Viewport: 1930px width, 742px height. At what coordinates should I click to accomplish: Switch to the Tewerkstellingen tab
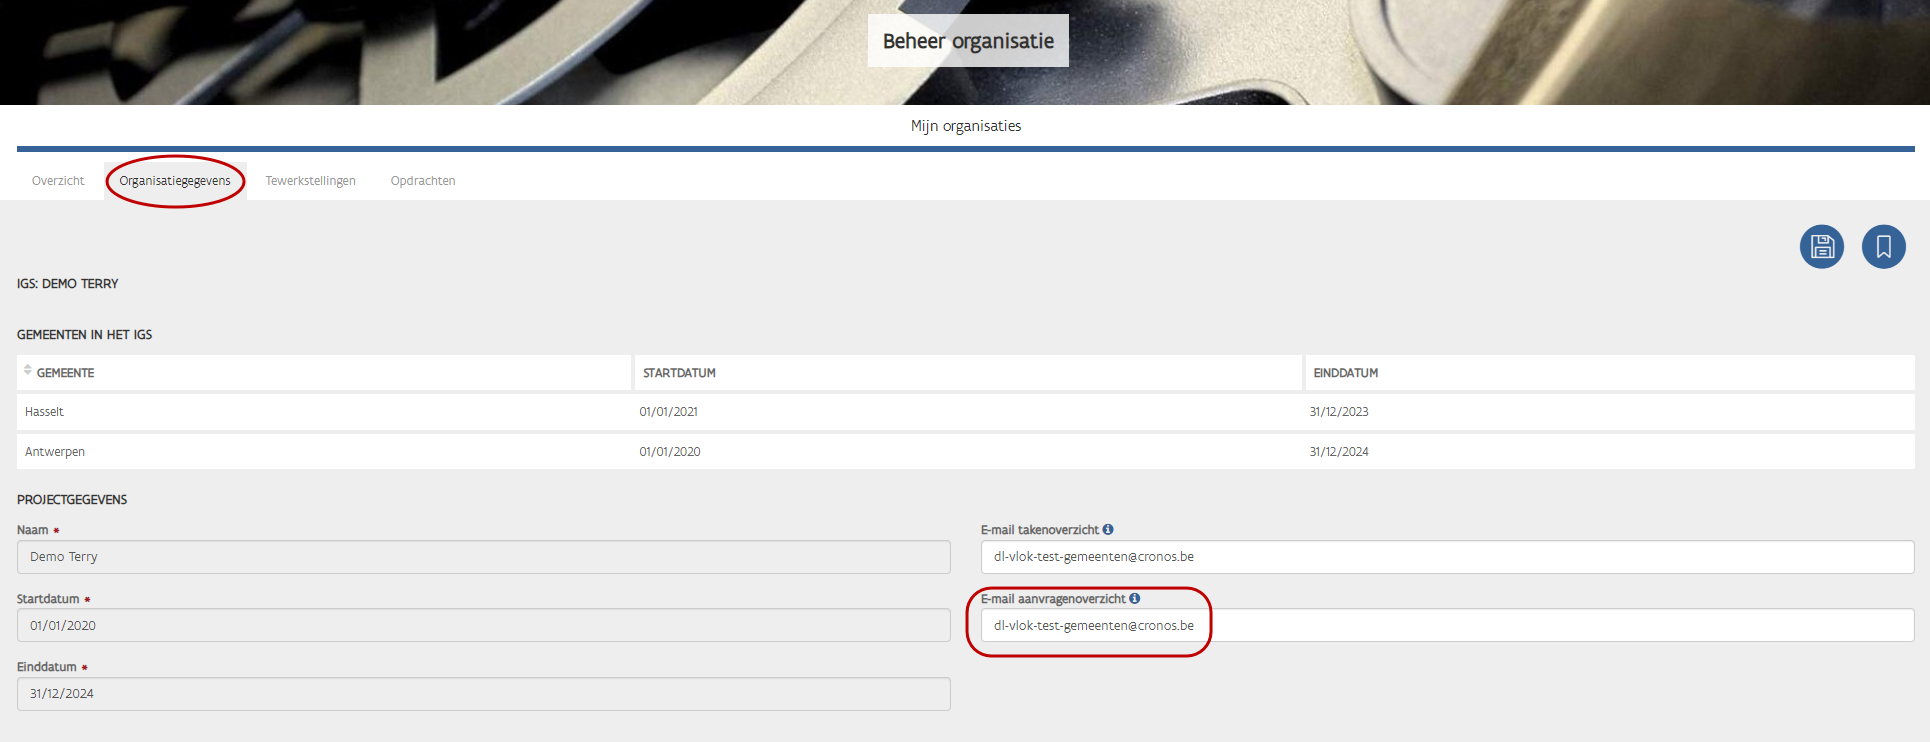pos(310,181)
